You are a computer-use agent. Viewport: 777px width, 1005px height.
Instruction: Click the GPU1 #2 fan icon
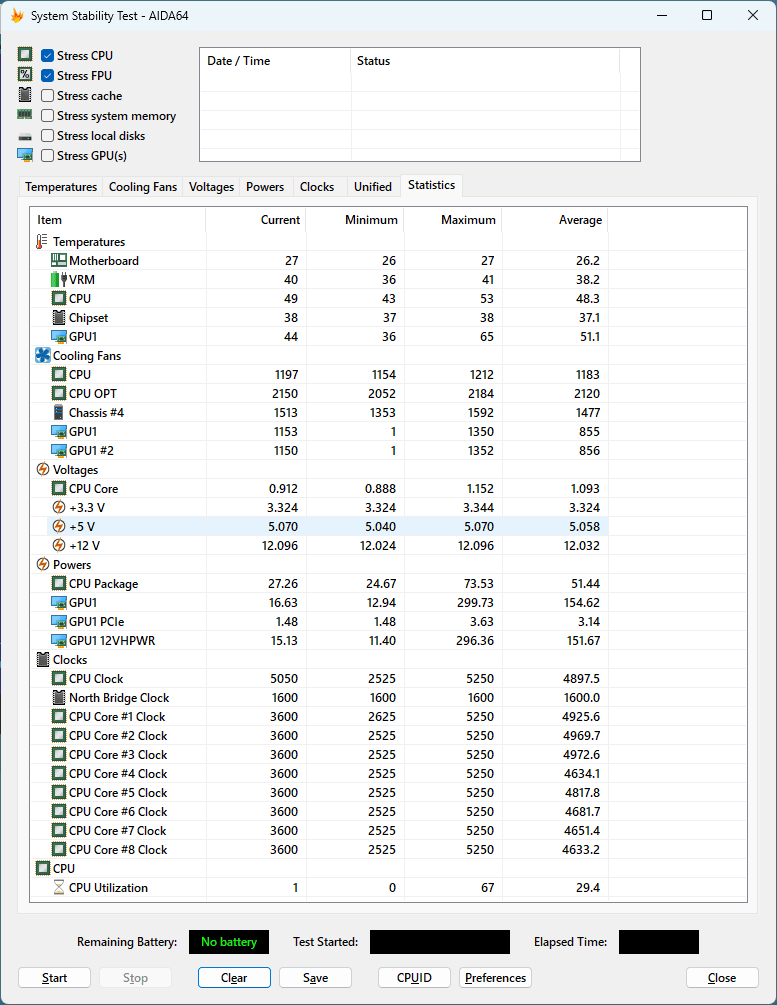59,451
